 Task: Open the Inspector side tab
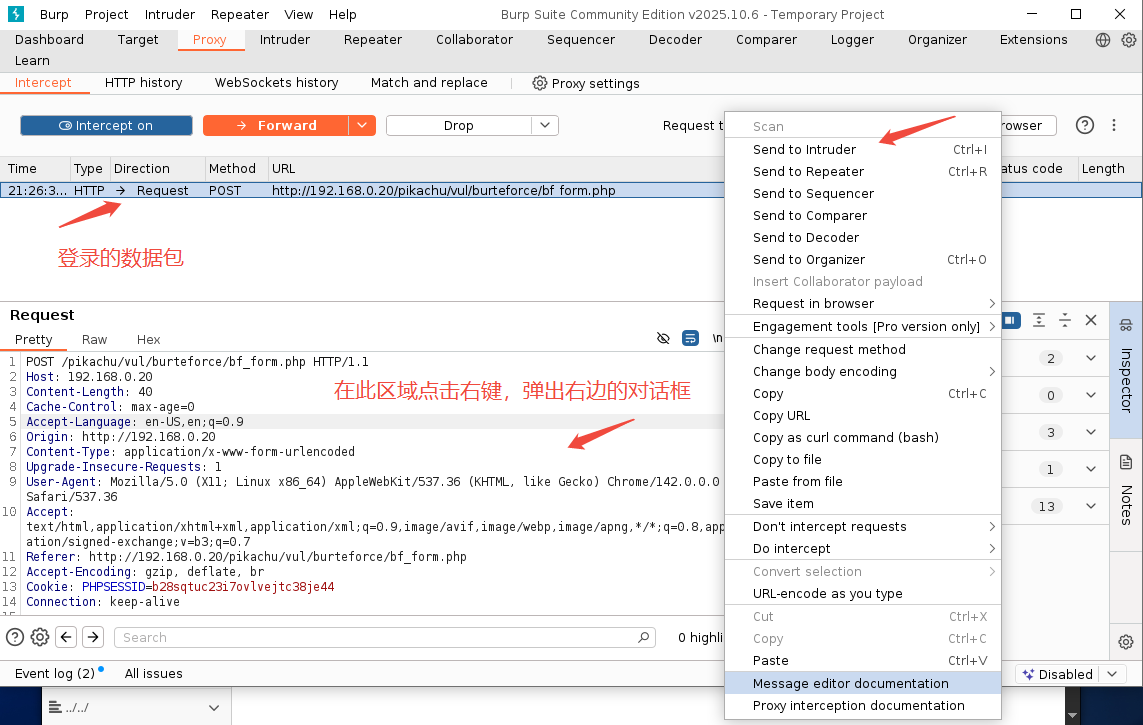point(1126,370)
